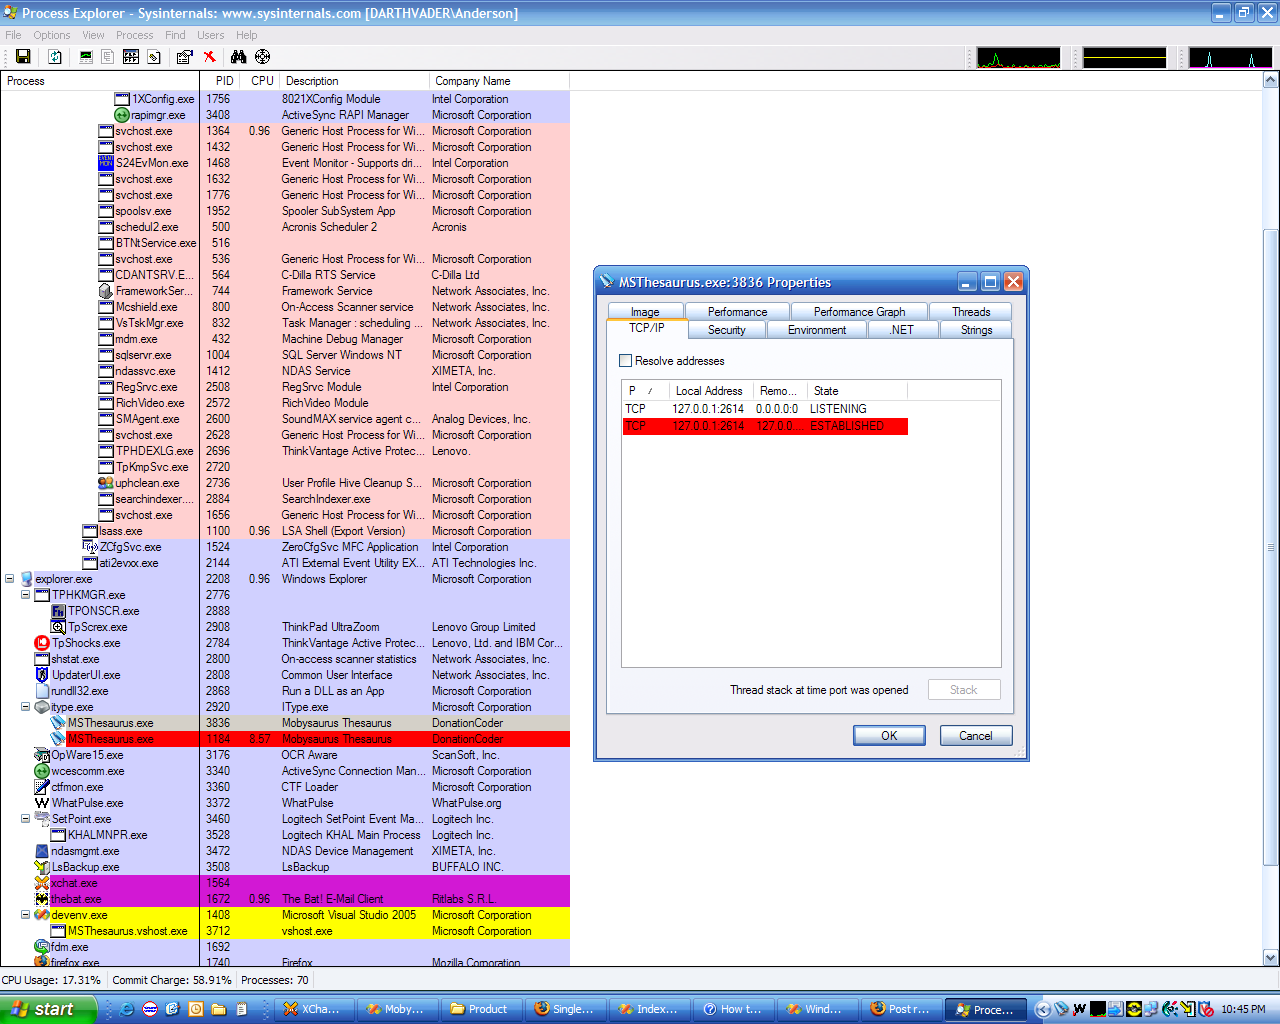Open the Options menu

pos(52,35)
